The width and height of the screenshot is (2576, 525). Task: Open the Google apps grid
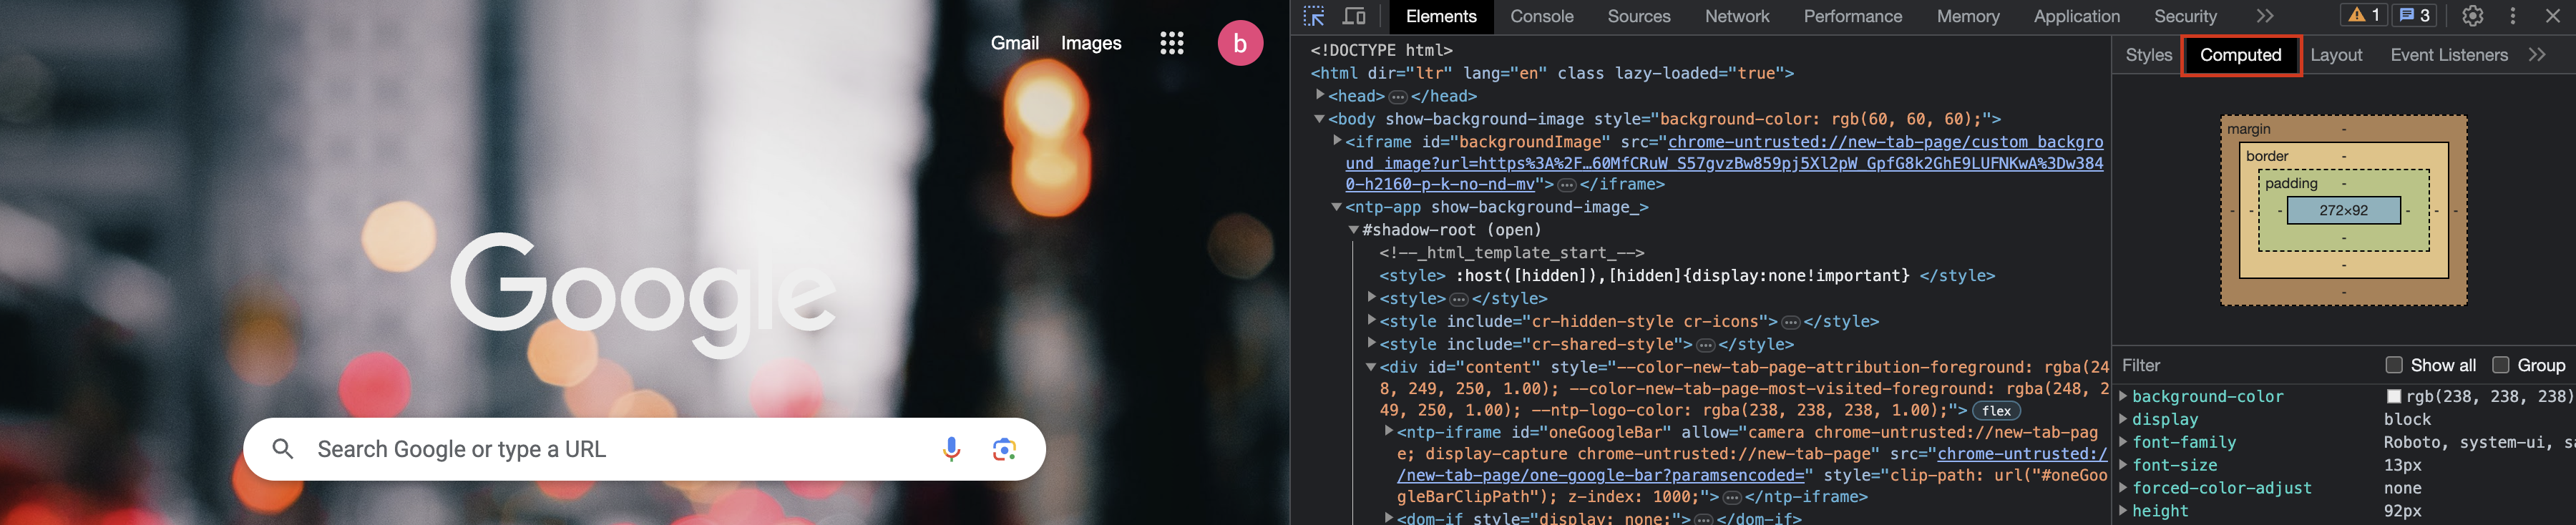[1171, 43]
